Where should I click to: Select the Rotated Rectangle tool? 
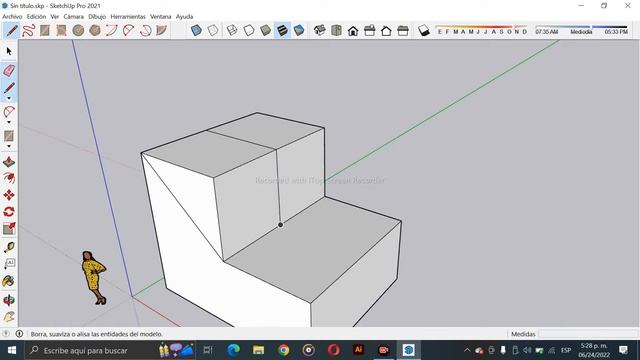coord(61,31)
